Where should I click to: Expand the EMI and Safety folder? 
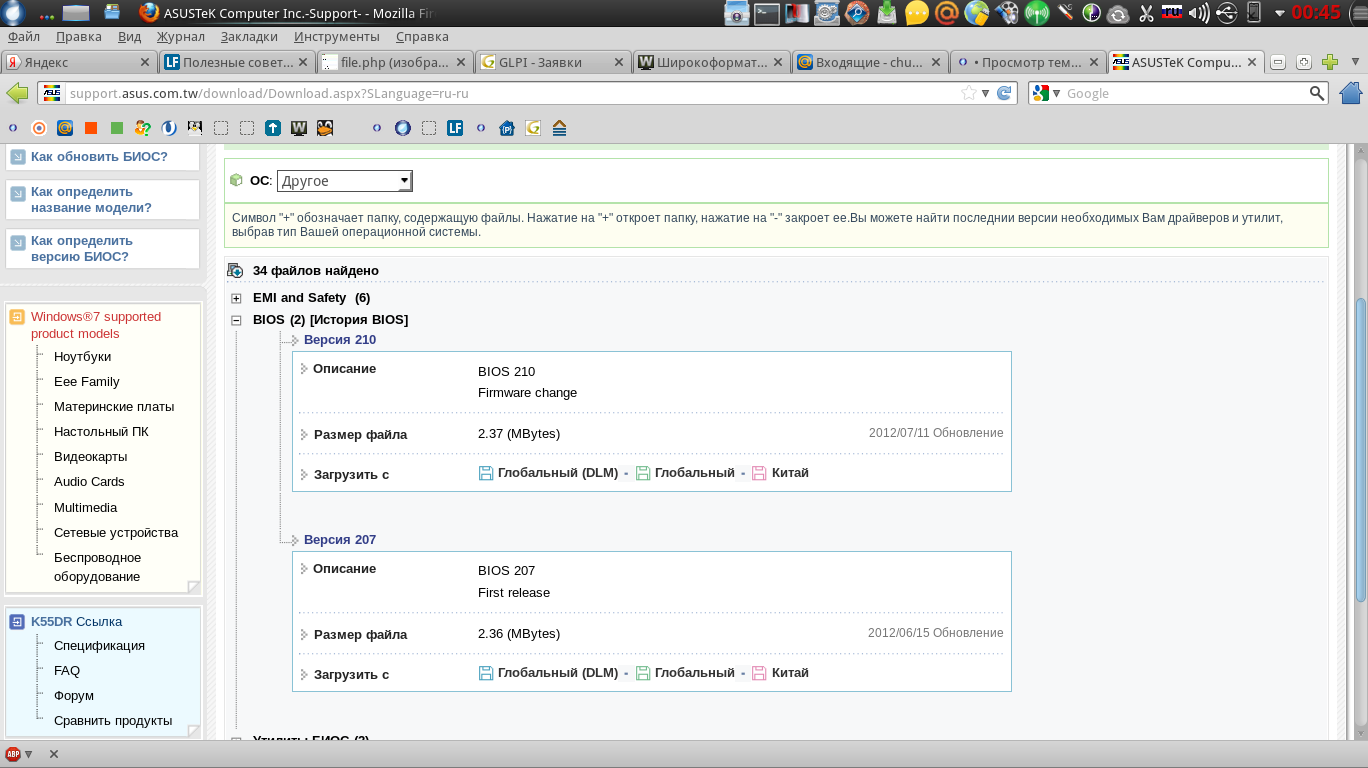click(236, 298)
